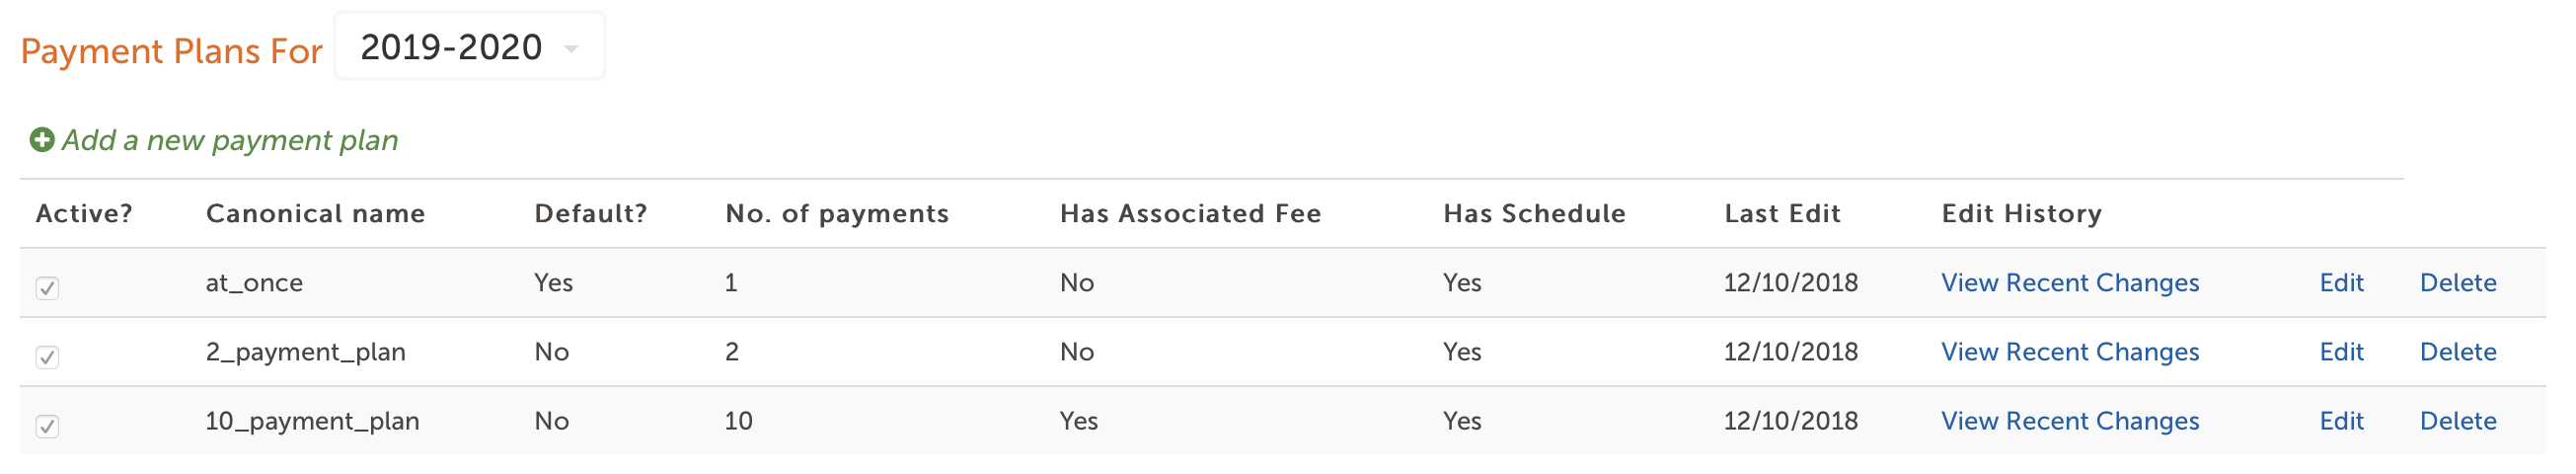Click Add a new payment plan link
2576x474 pixels.
point(230,141)
